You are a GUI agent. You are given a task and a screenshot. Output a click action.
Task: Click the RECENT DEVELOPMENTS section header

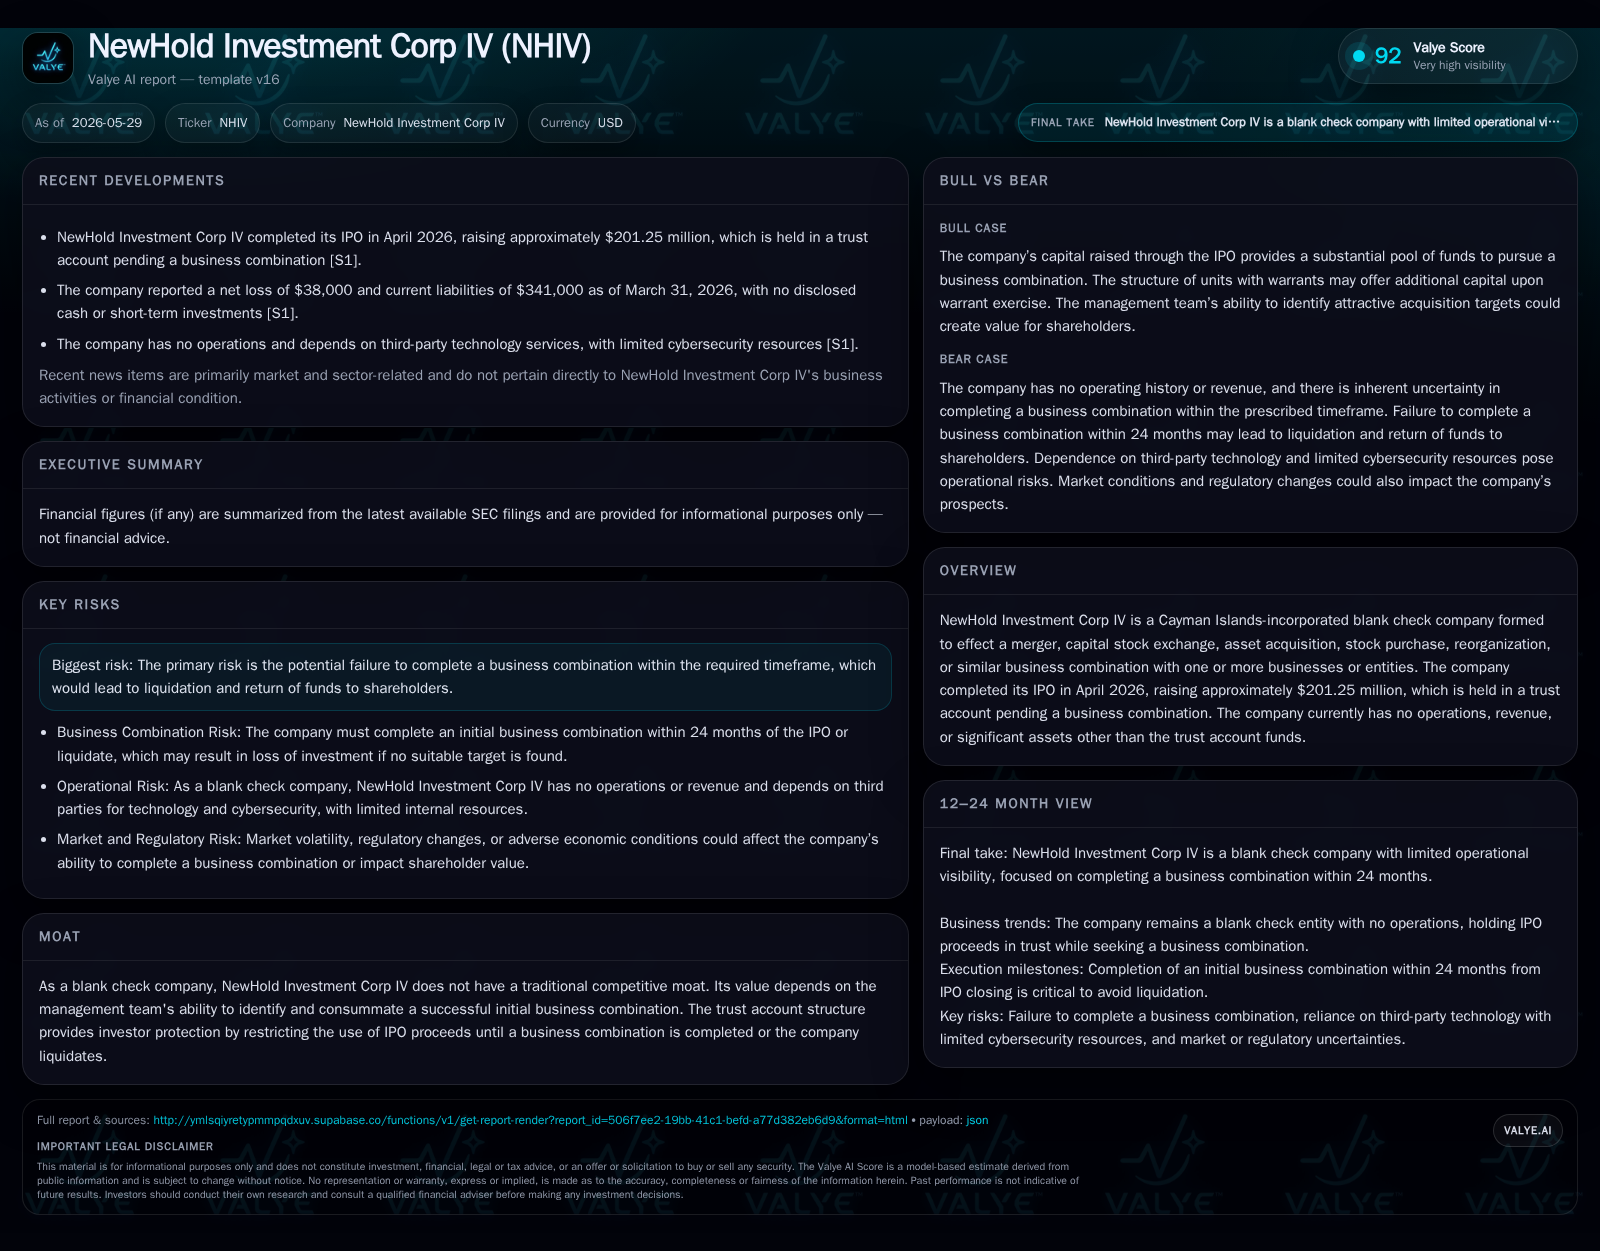pyautogui.click(x=132, y=181)
